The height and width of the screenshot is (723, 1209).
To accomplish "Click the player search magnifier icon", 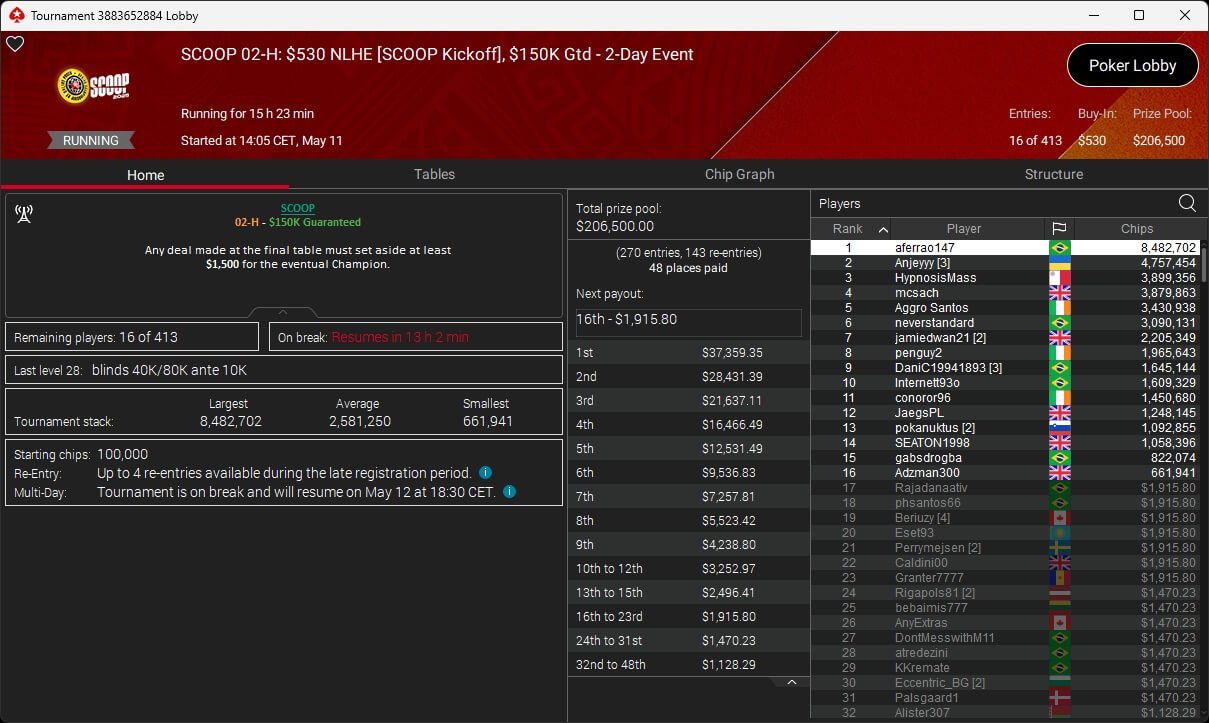I will point(1187,203).
